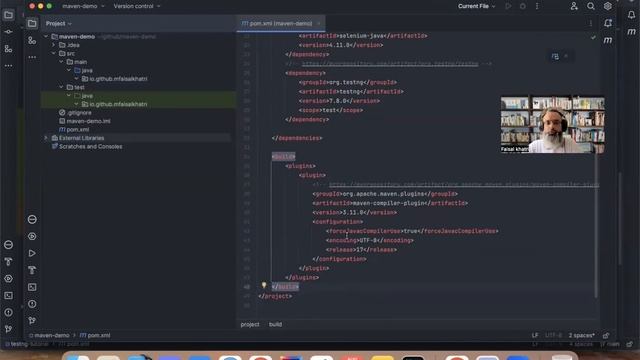Click the 'build' breadcrumb below the editor
The image size is (640, 360).
pyautogui.click(x=275, y=324)
